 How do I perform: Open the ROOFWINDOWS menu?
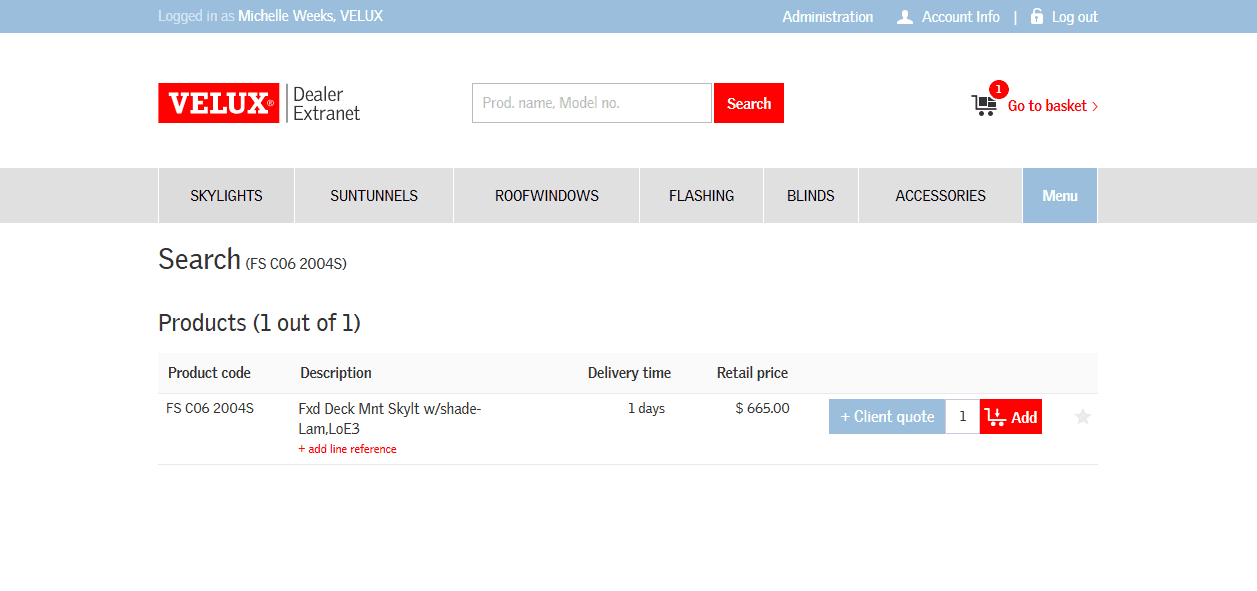(x=547, y=196)
